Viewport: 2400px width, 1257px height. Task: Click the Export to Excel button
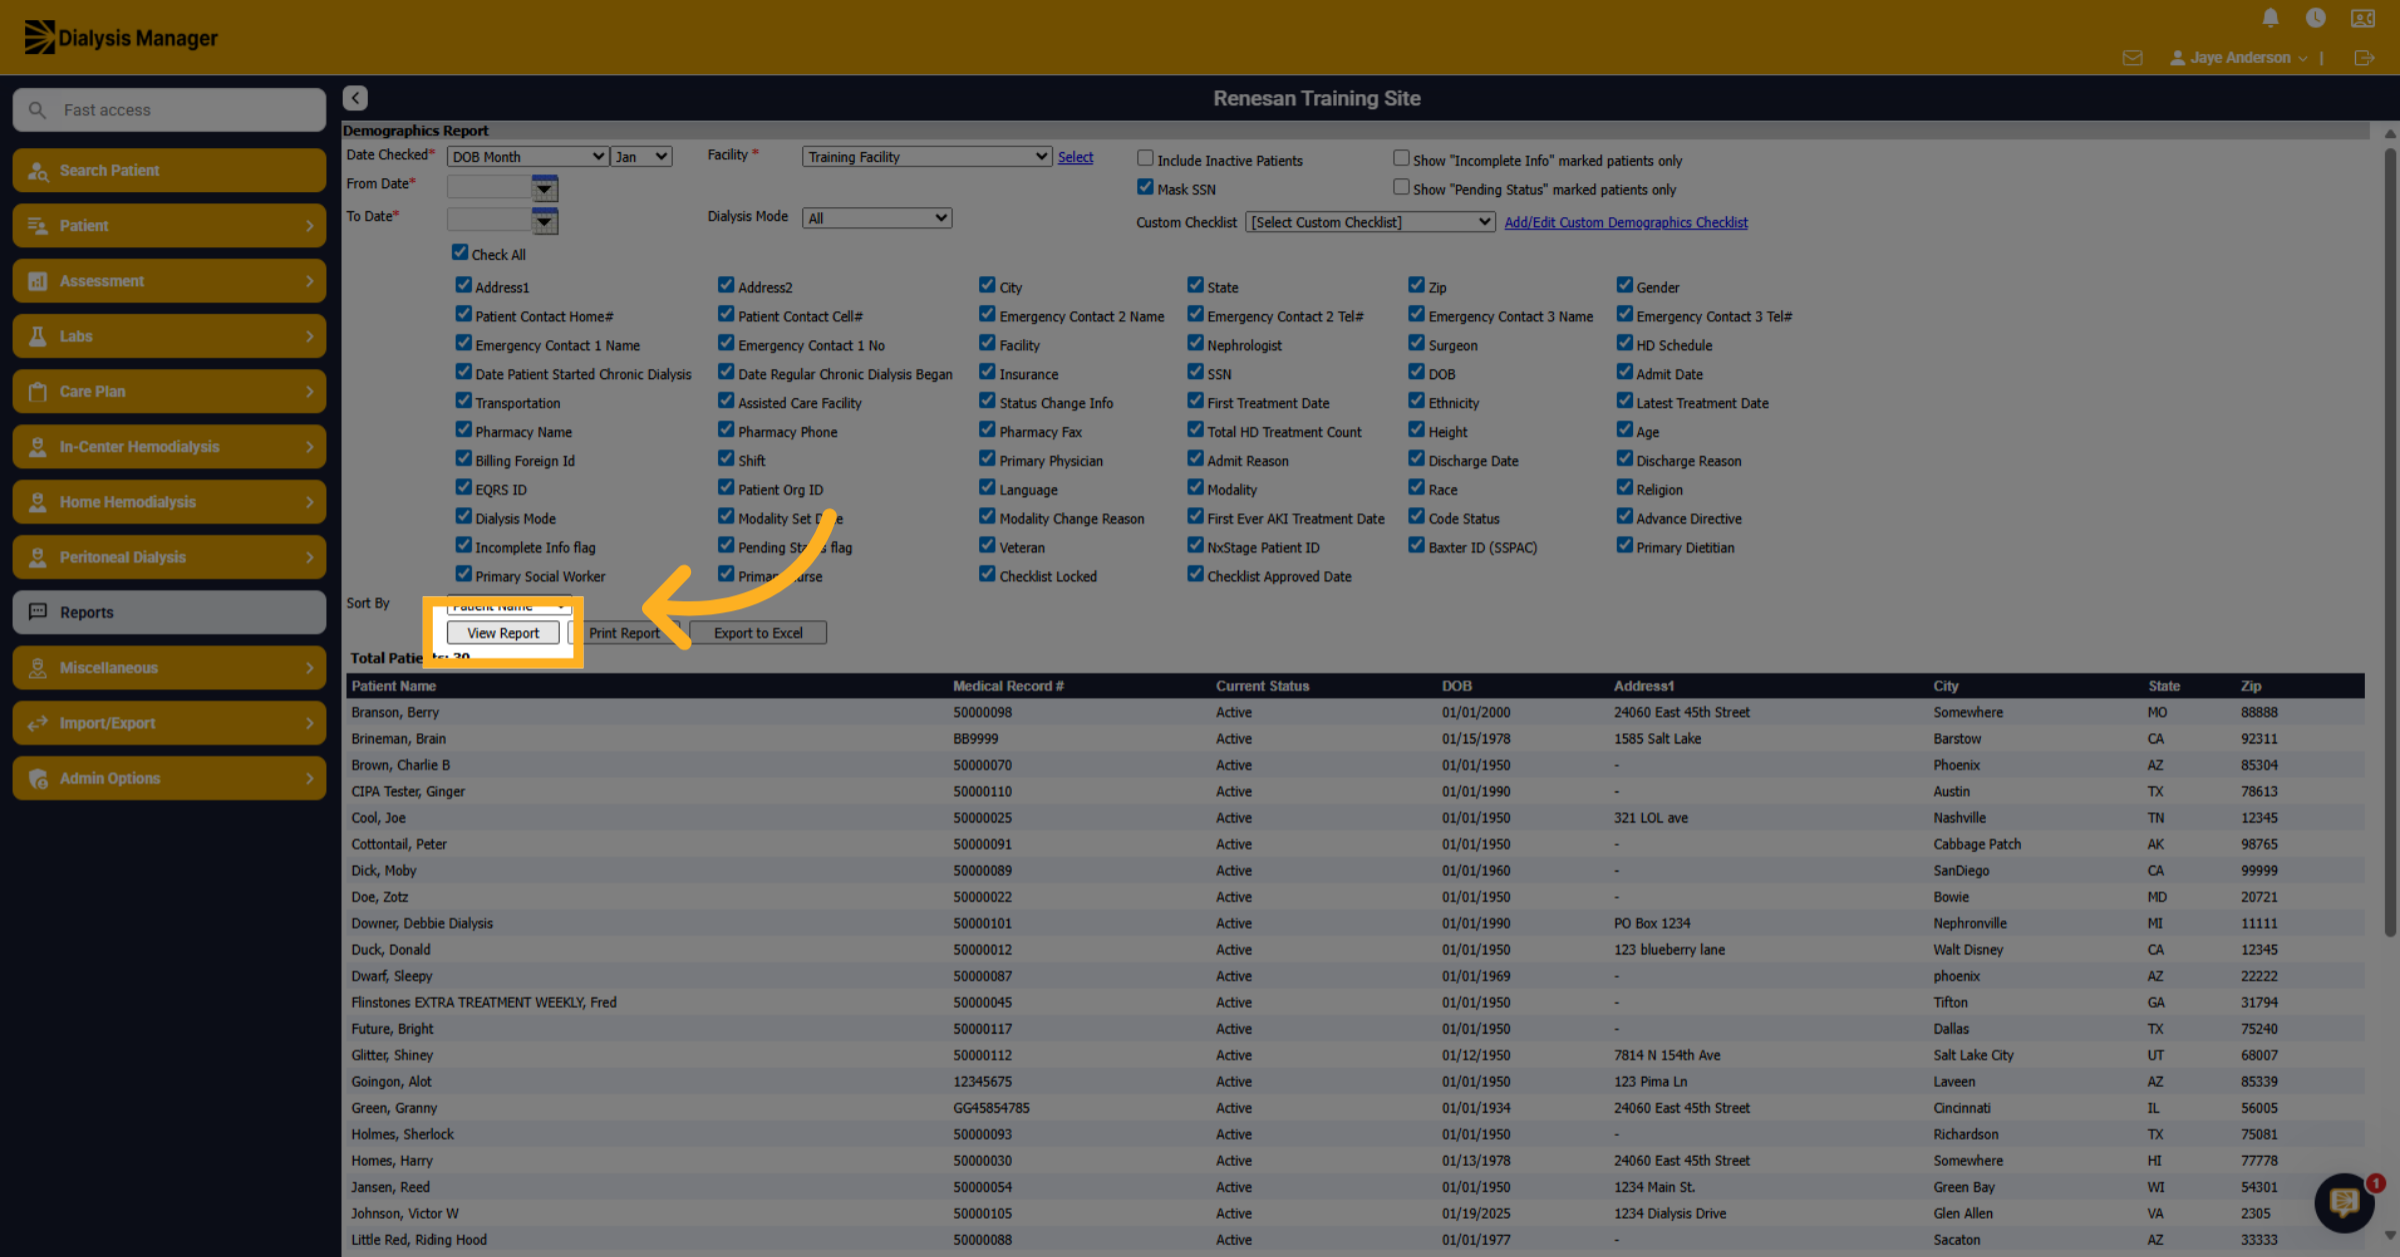tap(758, 633)
